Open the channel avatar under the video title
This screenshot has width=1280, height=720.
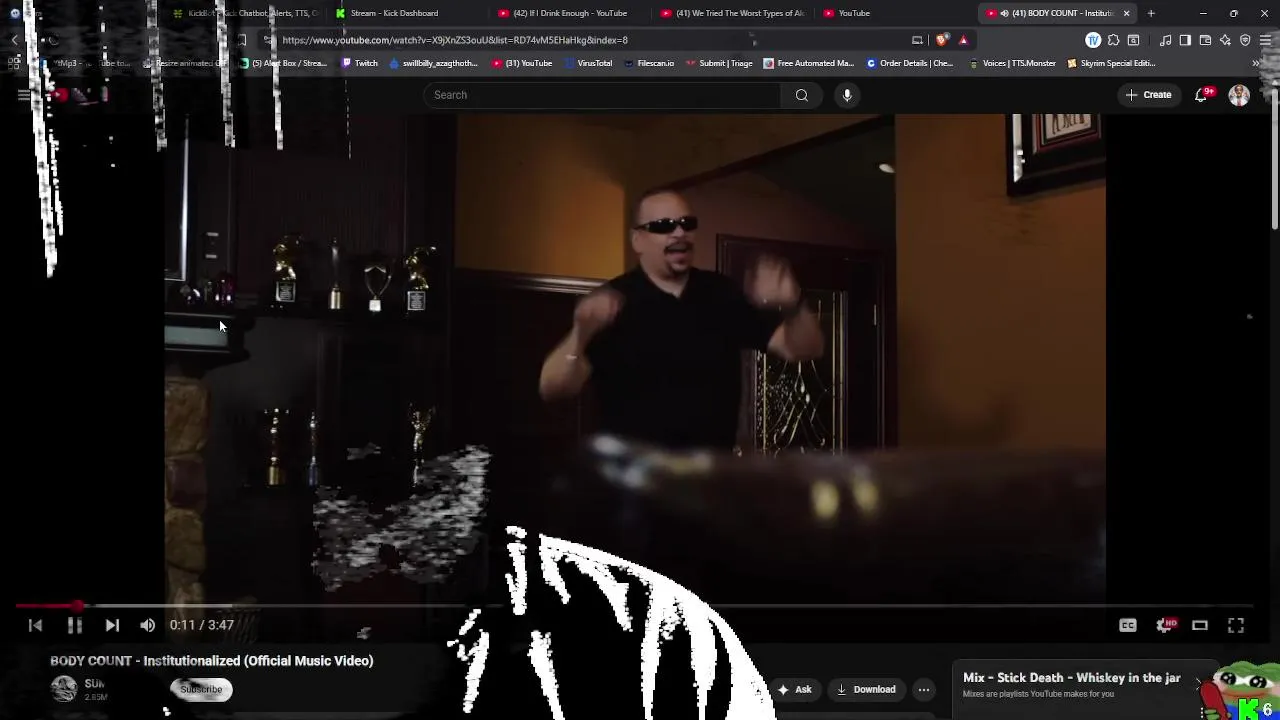(x=64, y=689)
